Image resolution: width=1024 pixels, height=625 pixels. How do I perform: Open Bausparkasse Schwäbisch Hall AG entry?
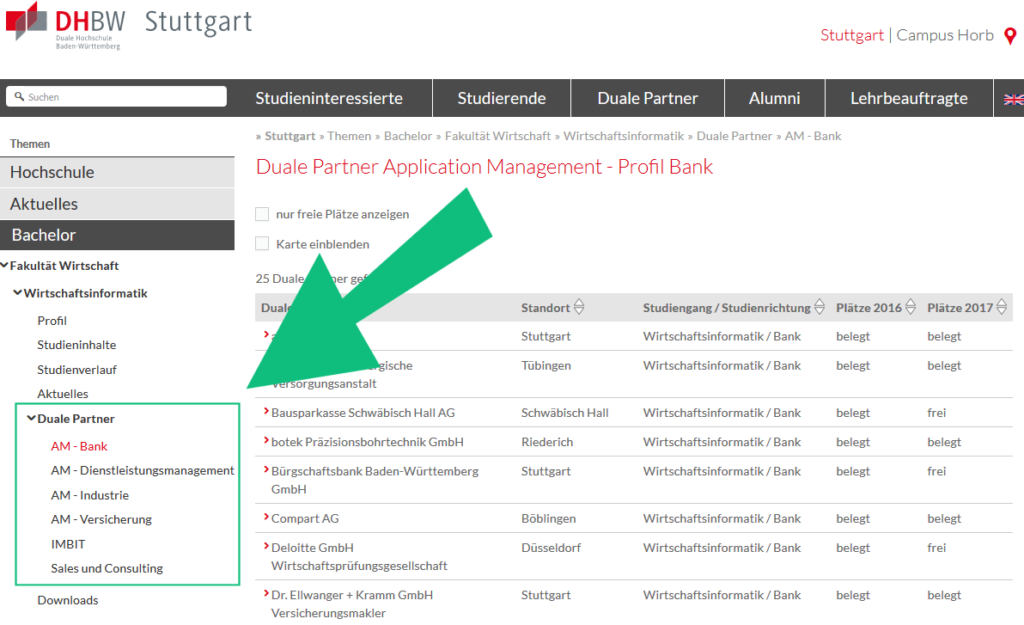click(363, 413)
